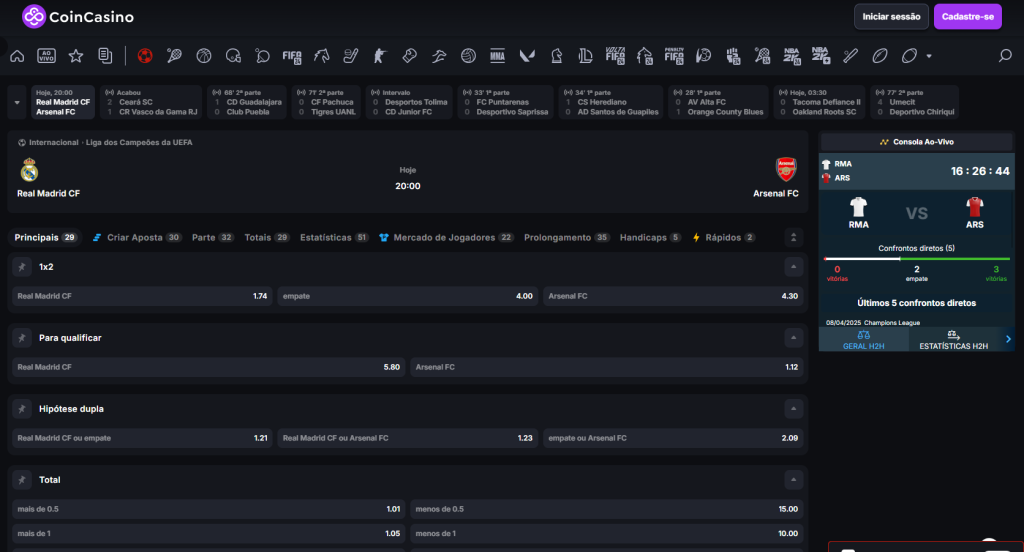This screenshot has width=1024, height=552.
Task: Switch to the Parte tab
Action: pyautogui.click(x=212, y=237)
